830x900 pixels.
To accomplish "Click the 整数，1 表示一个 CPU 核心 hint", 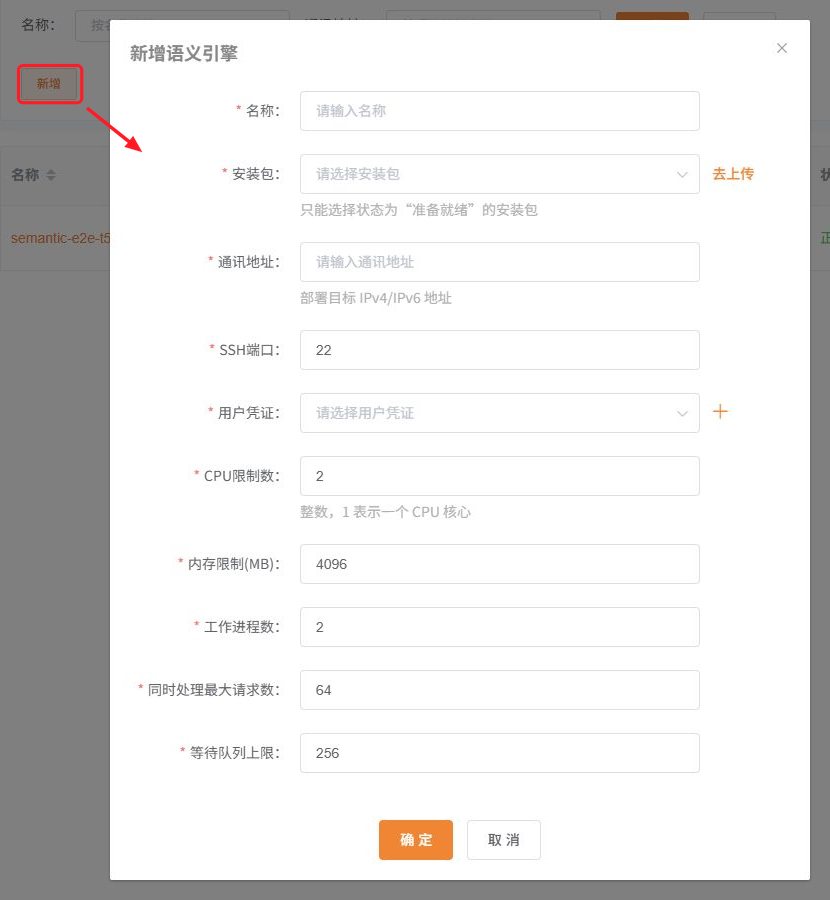I will tap(385, 512).
